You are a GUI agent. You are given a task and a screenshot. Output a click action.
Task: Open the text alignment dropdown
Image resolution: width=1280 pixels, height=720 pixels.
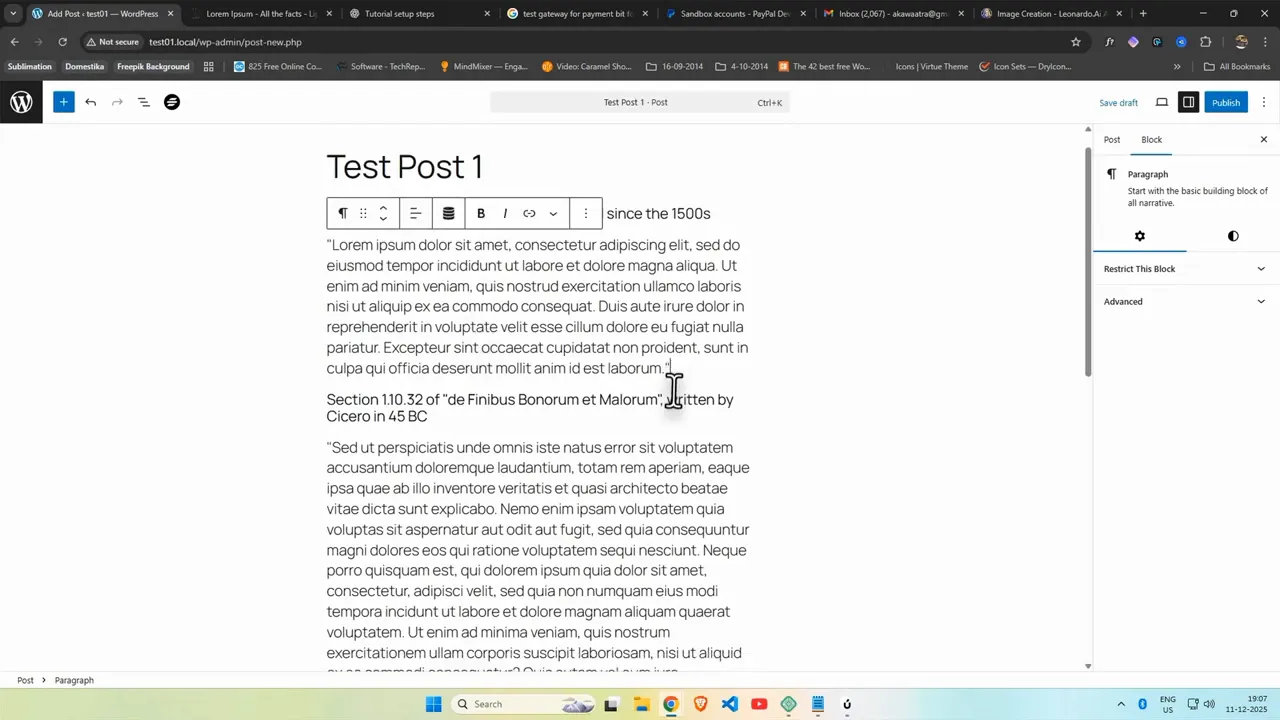tap(415, 213)
